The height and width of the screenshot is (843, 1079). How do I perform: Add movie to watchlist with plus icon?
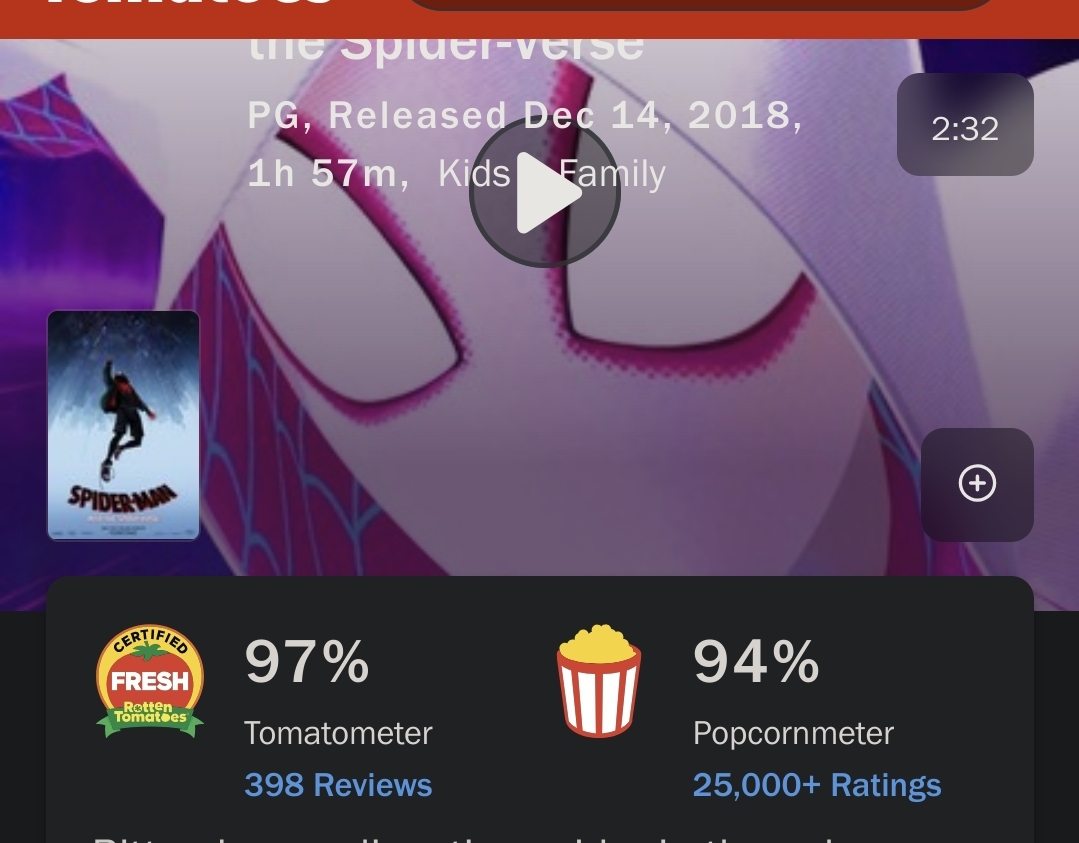977,484
